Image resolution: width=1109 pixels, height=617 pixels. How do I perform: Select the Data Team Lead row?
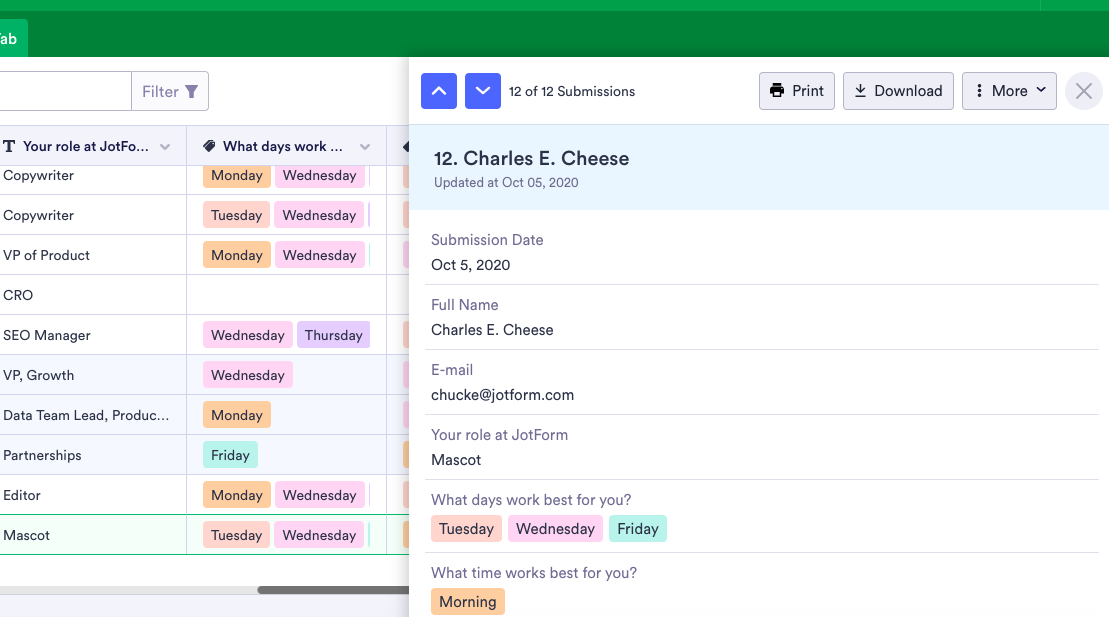coord(204,415)
